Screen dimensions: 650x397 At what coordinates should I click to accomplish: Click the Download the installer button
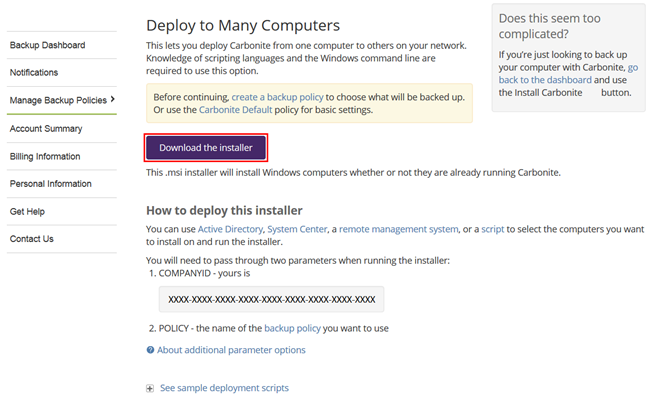tap(206, 148)
